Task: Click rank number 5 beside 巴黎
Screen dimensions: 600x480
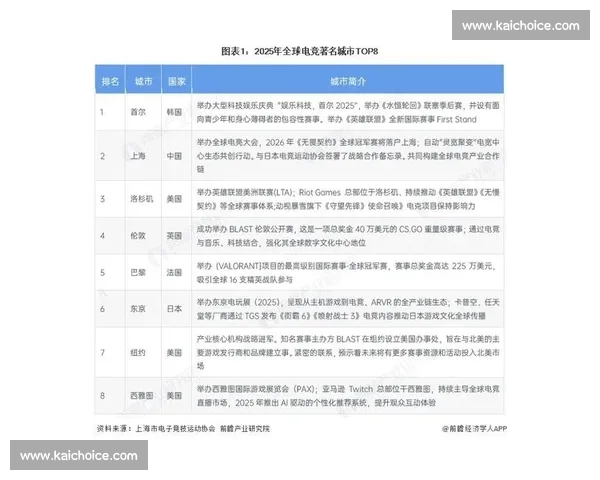Action: tap(102, 272)
